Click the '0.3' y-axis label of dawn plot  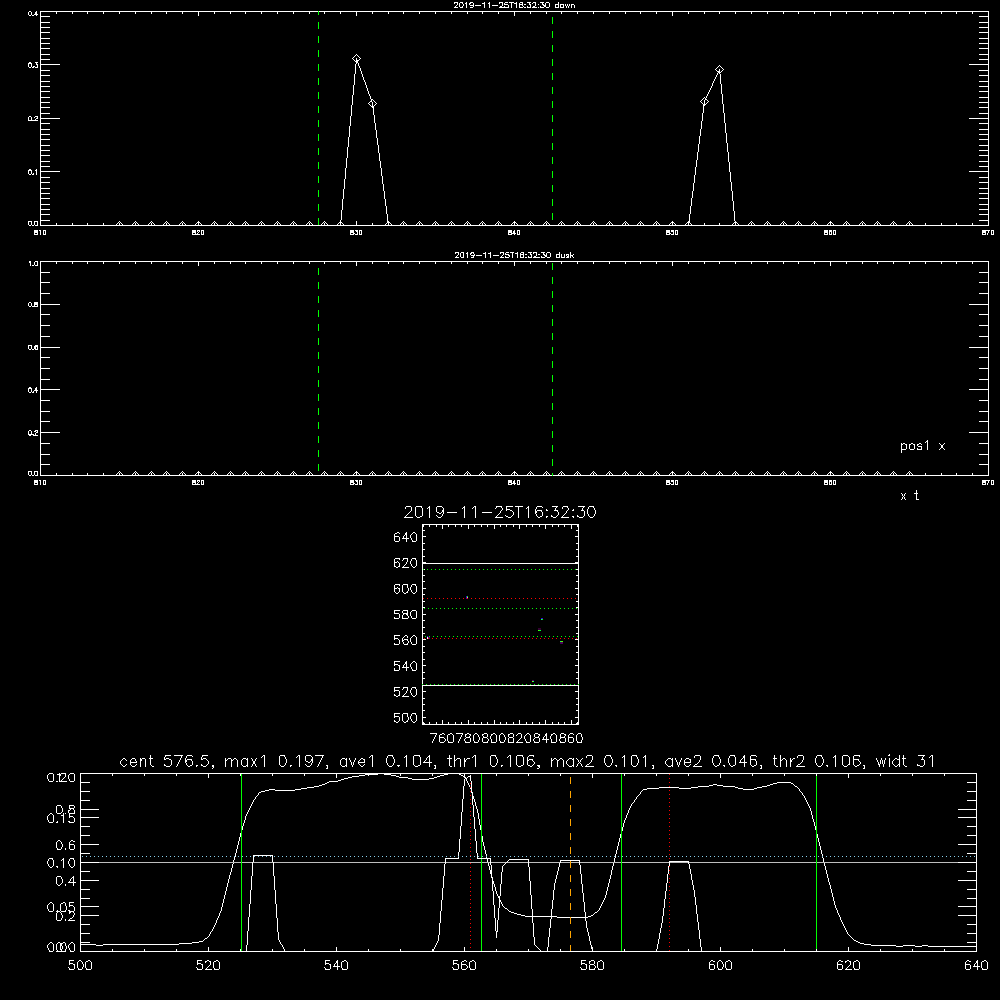(x=33, y=65)
